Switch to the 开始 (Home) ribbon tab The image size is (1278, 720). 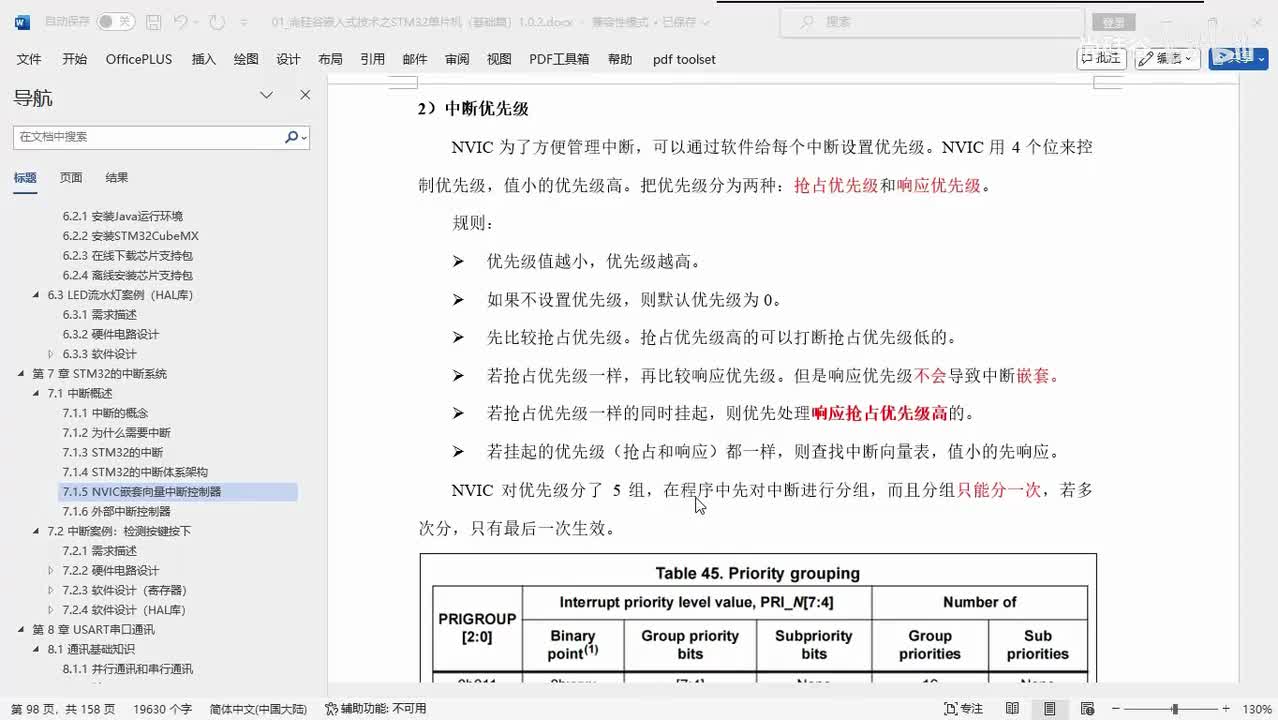[x=74, y=59]
